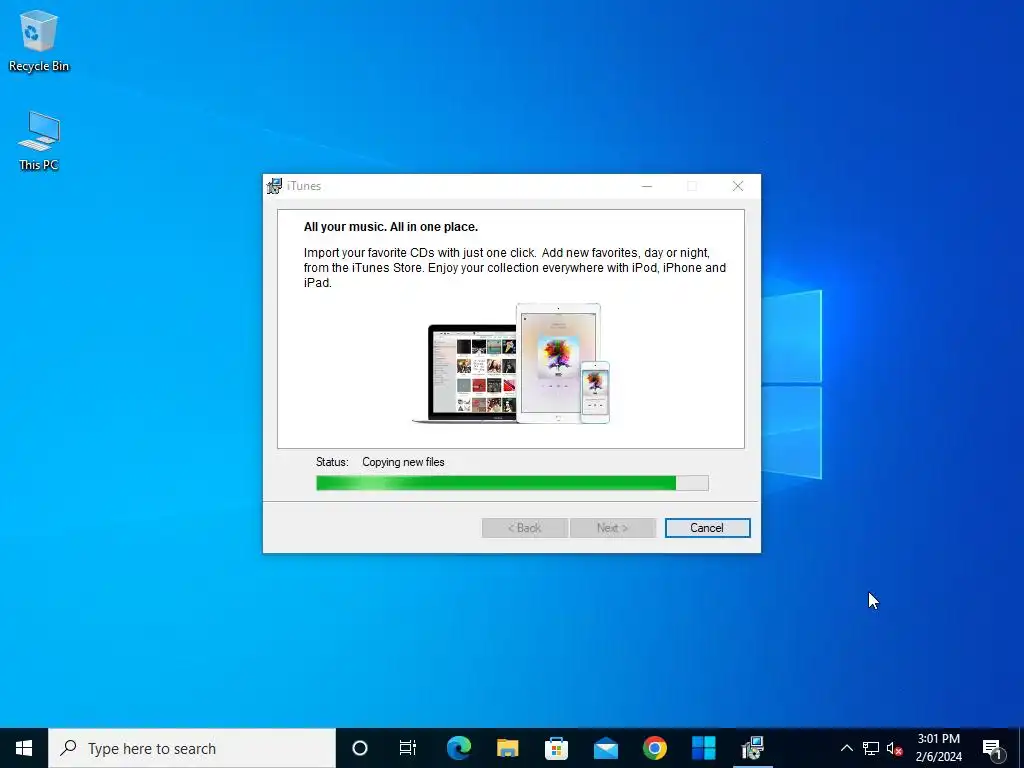This screenshot has height=768, width=1024.
Task: Select the iTunes installer taskbar icon
Action: 752,748
